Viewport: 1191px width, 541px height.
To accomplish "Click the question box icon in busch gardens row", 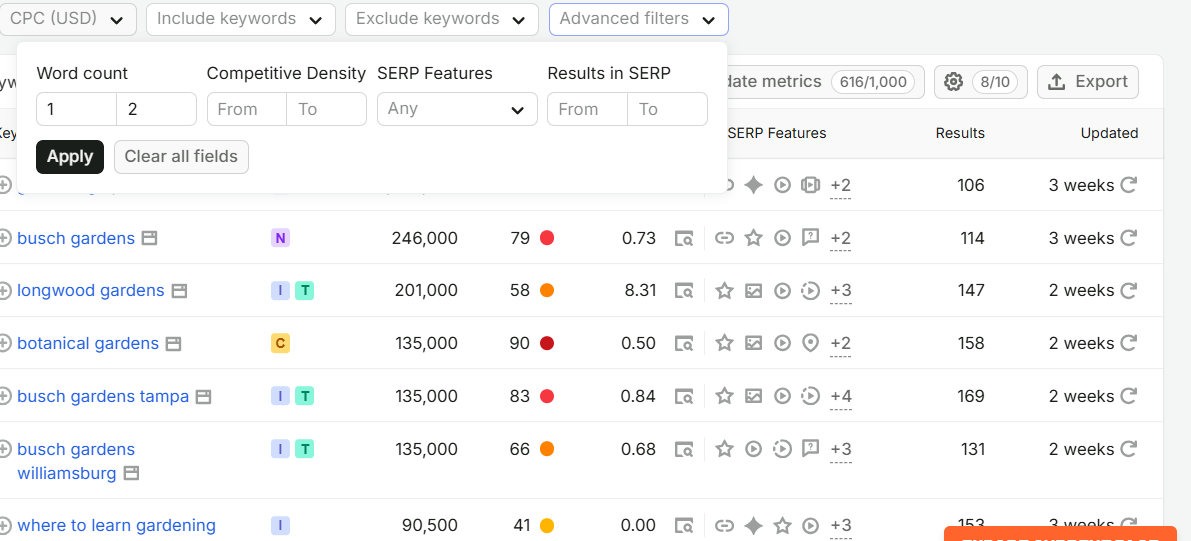I will 810,238.
